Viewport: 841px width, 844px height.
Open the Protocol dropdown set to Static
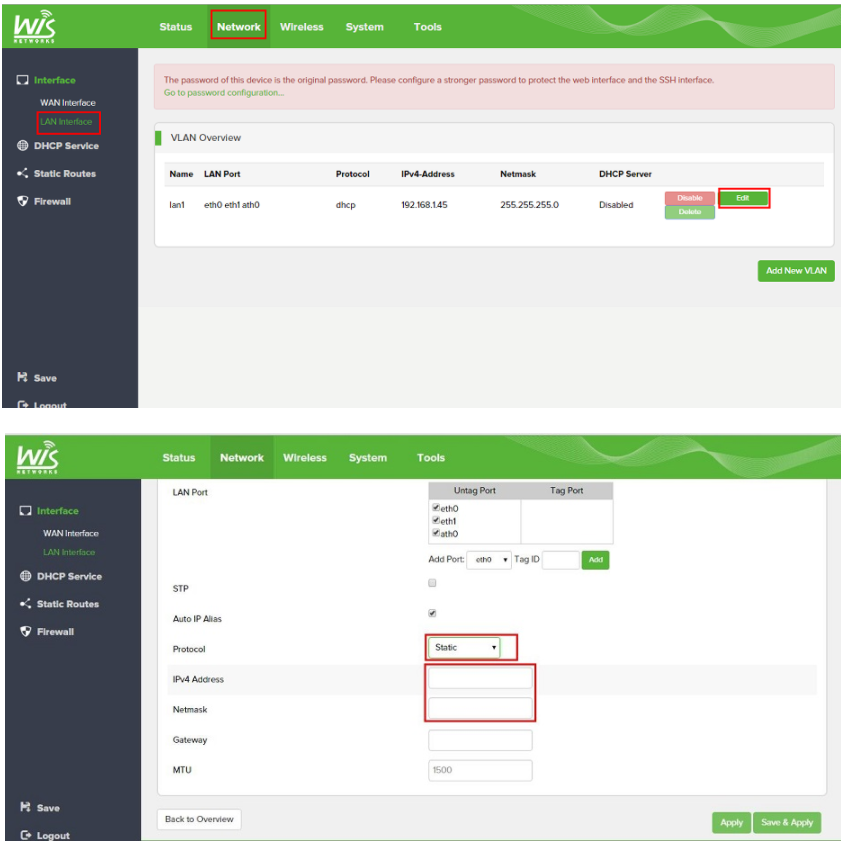coord(464,648)
